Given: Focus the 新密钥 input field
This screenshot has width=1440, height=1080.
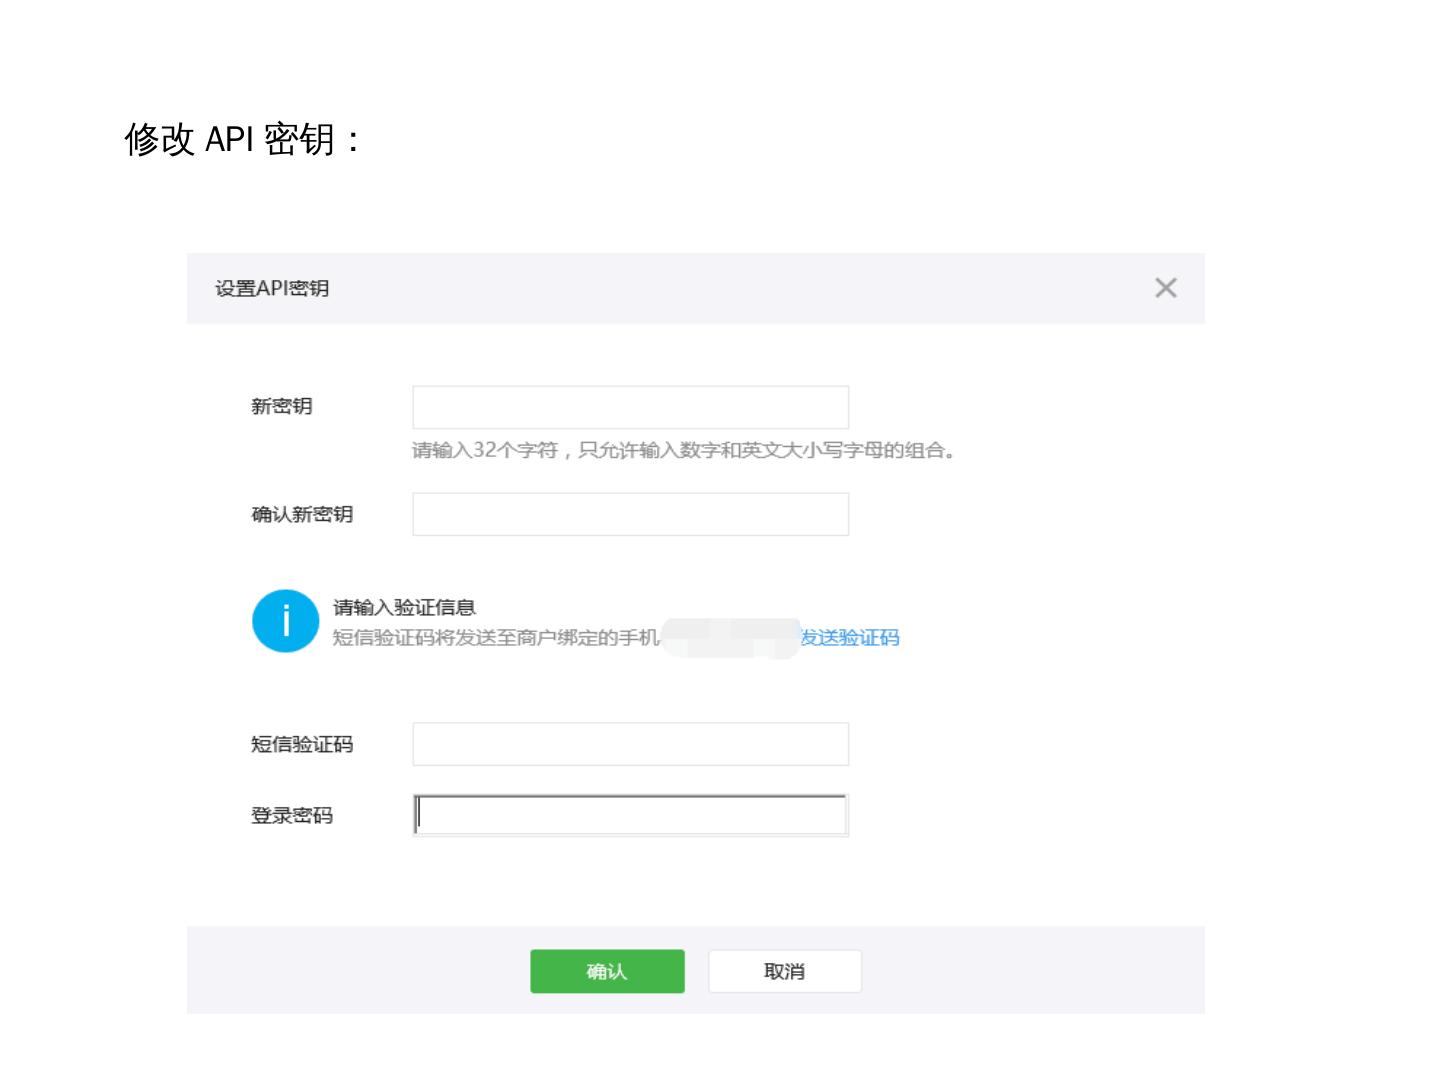Looking at the screenshot, I should (630, 407).
